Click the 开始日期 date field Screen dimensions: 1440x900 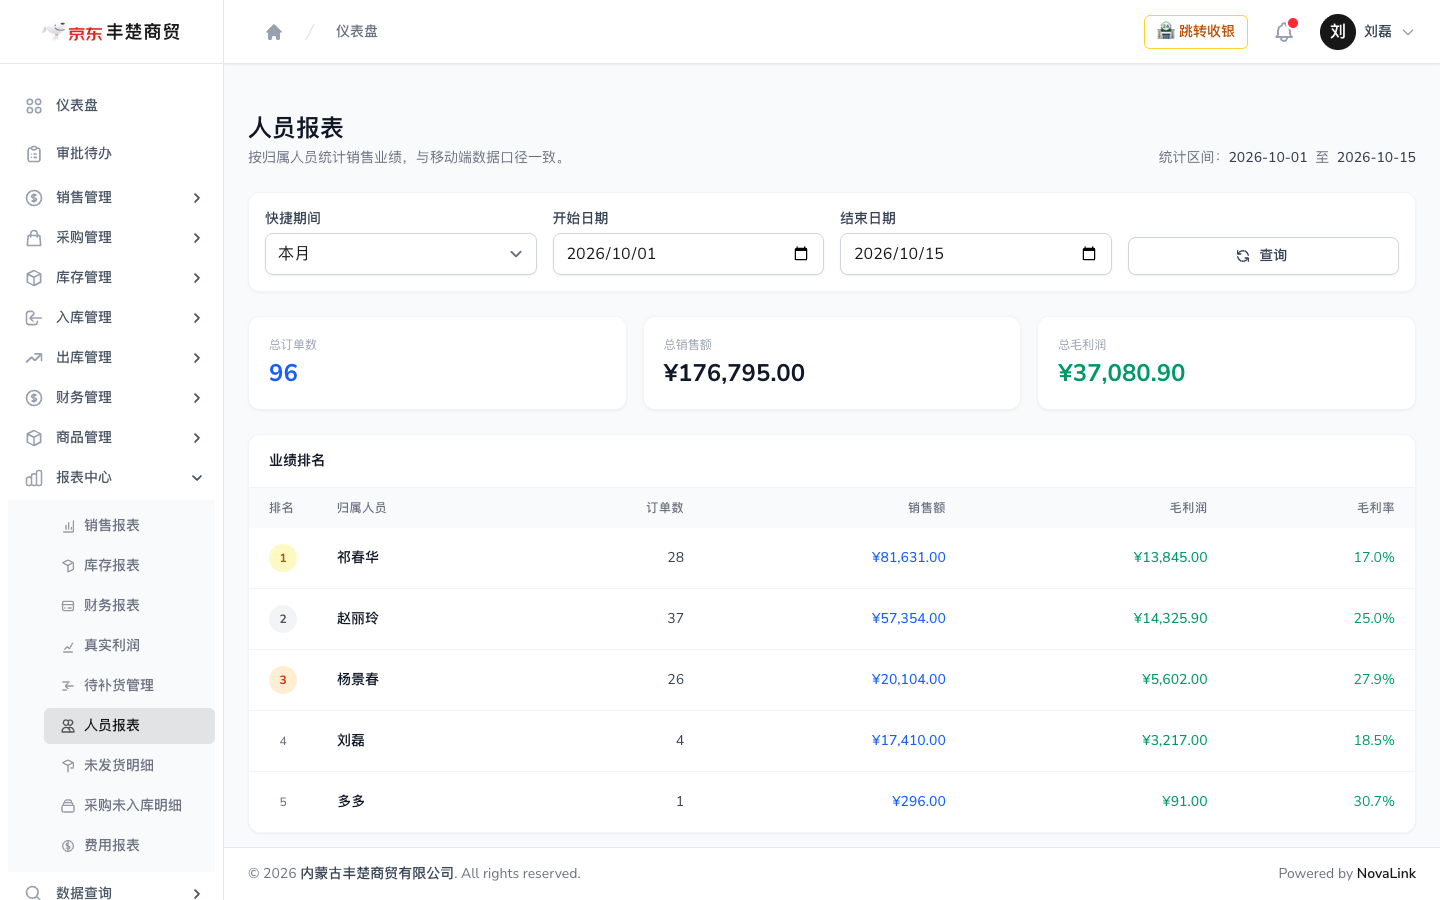pyautogui.click(x=688, y=254)
